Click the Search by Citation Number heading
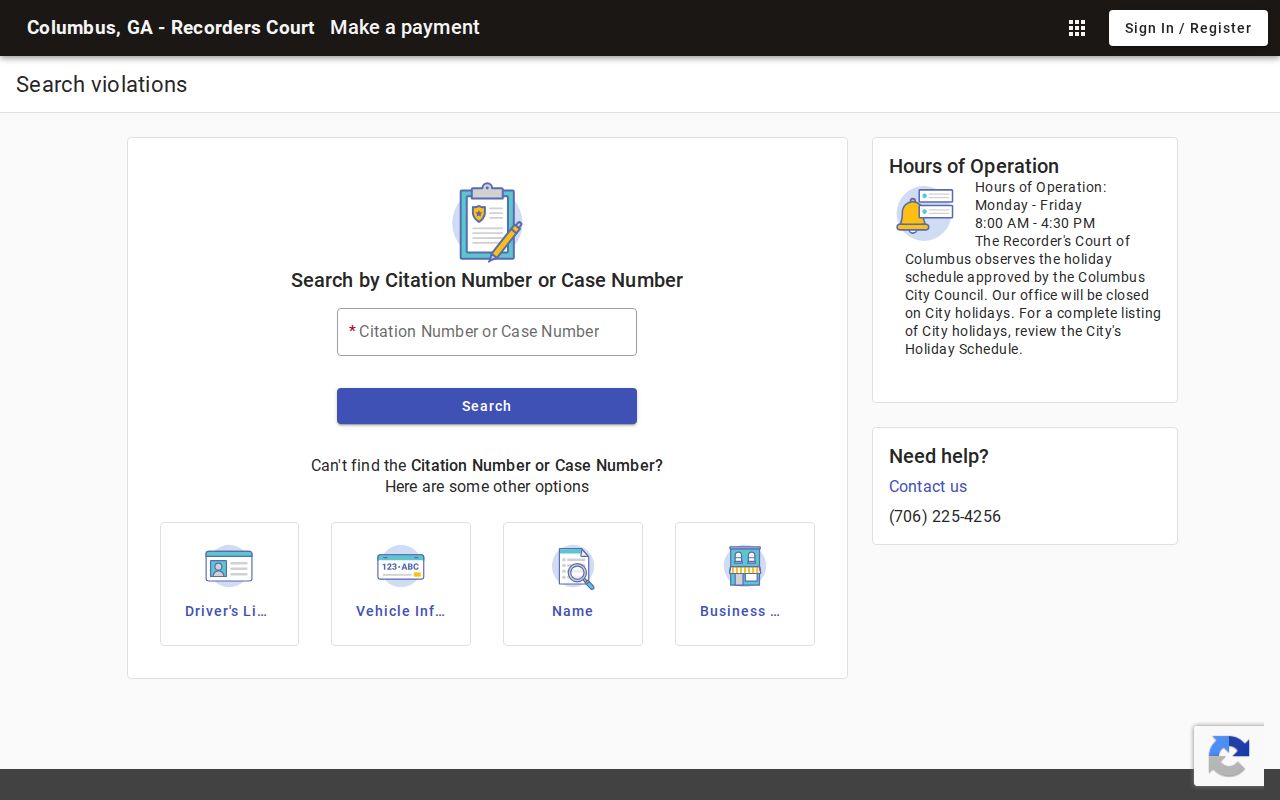Screen dimensions: 1280x800 (487, 280)
